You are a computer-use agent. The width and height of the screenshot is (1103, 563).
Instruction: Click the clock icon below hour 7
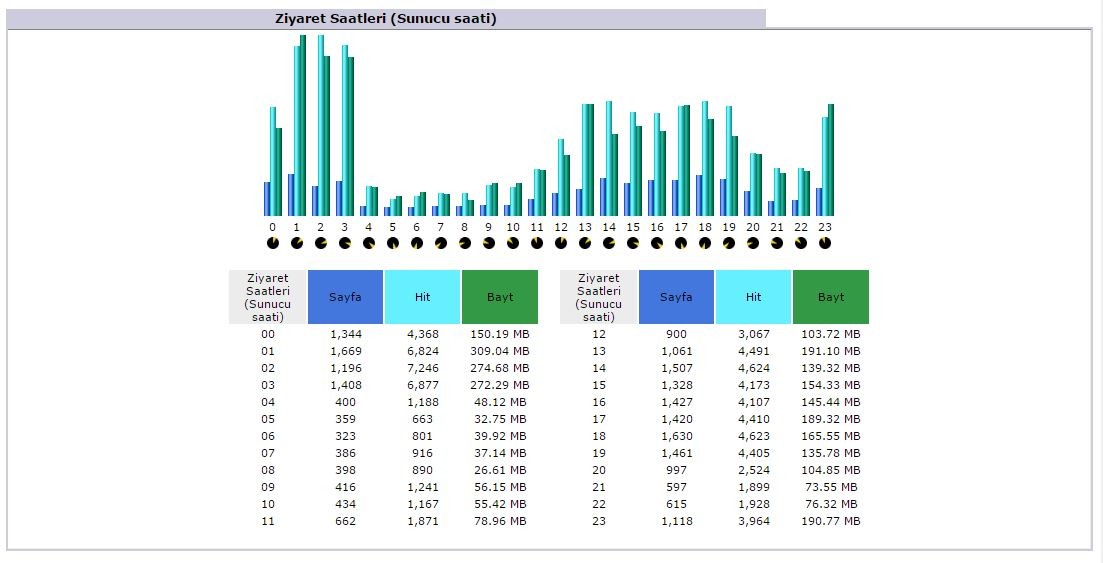[x=440, y=243]
